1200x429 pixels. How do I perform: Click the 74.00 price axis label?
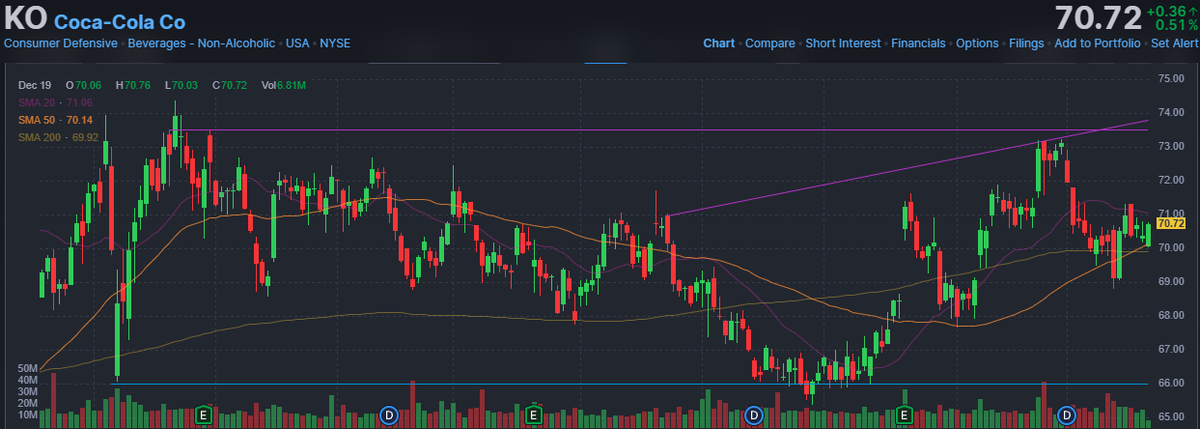click(x=1171, y=112)
